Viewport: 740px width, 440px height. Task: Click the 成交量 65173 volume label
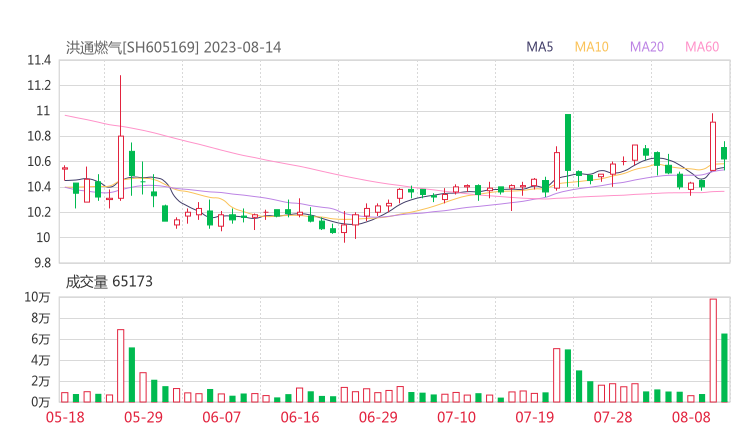click(109, 282)
